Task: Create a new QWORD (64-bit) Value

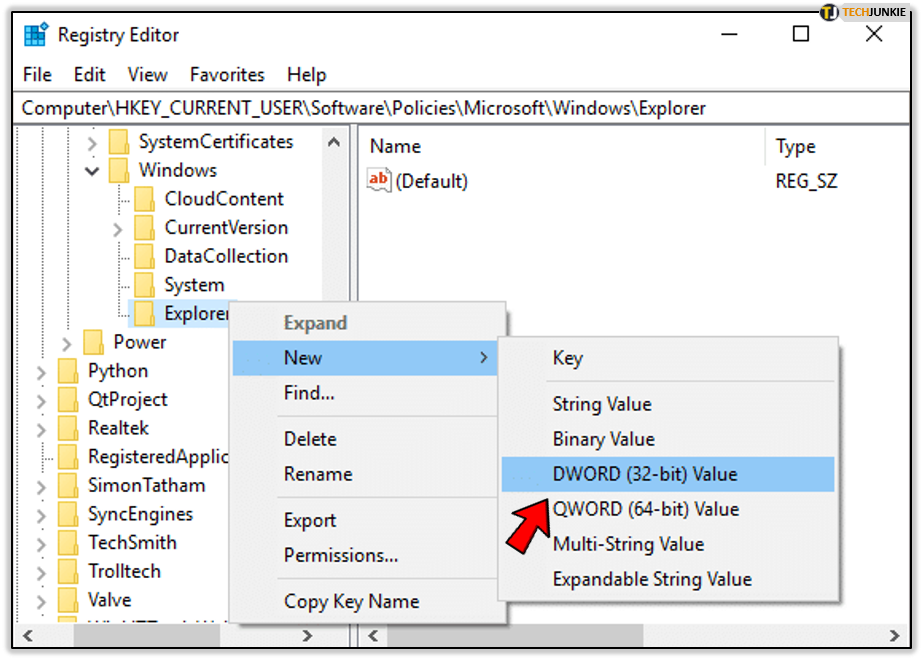Action: pos(668,509)
